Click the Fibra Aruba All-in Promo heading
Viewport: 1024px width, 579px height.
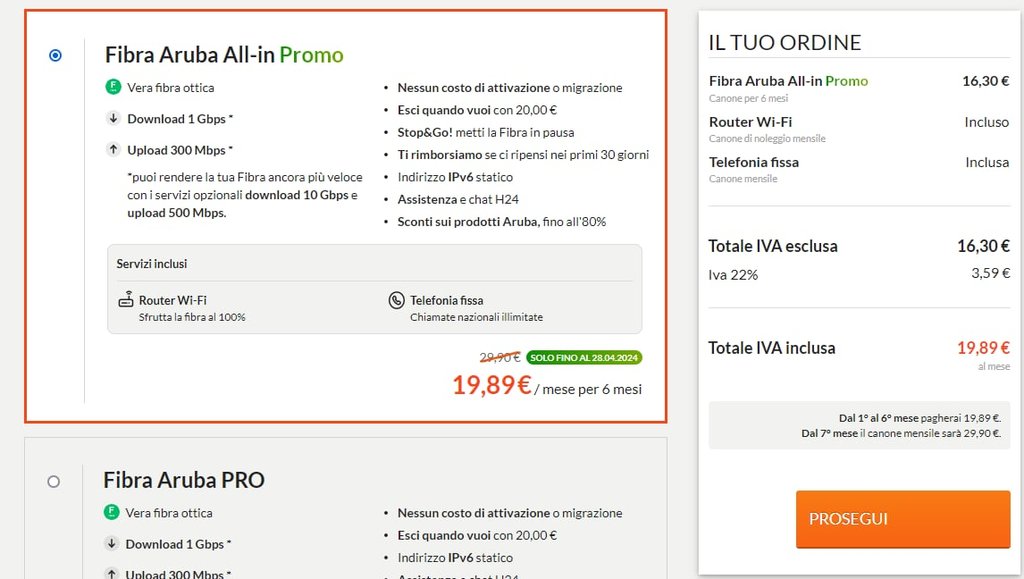[224, 54]
